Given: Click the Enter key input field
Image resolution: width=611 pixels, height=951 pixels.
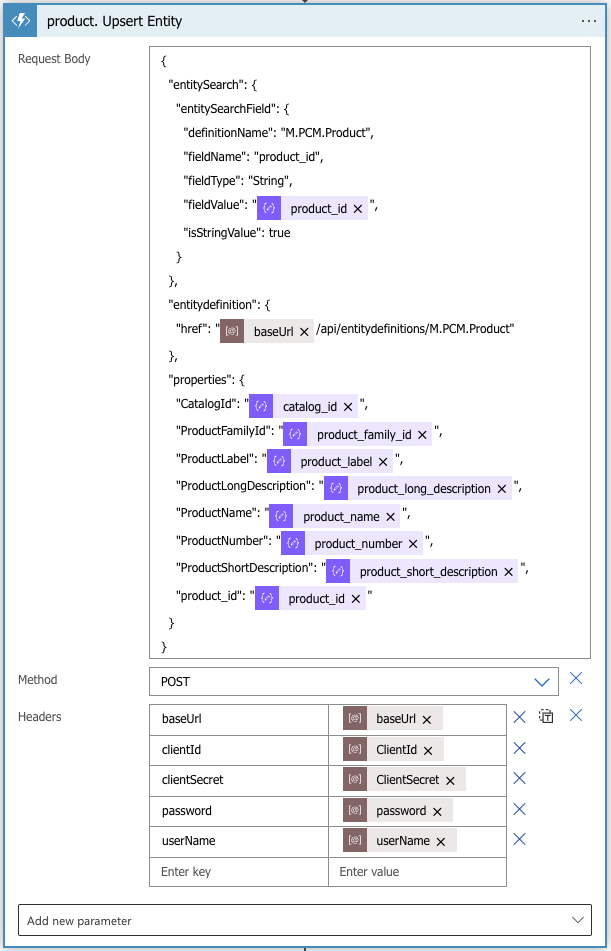Looking at the screenshot, I should pyautogui.click(x=239, y=872).
